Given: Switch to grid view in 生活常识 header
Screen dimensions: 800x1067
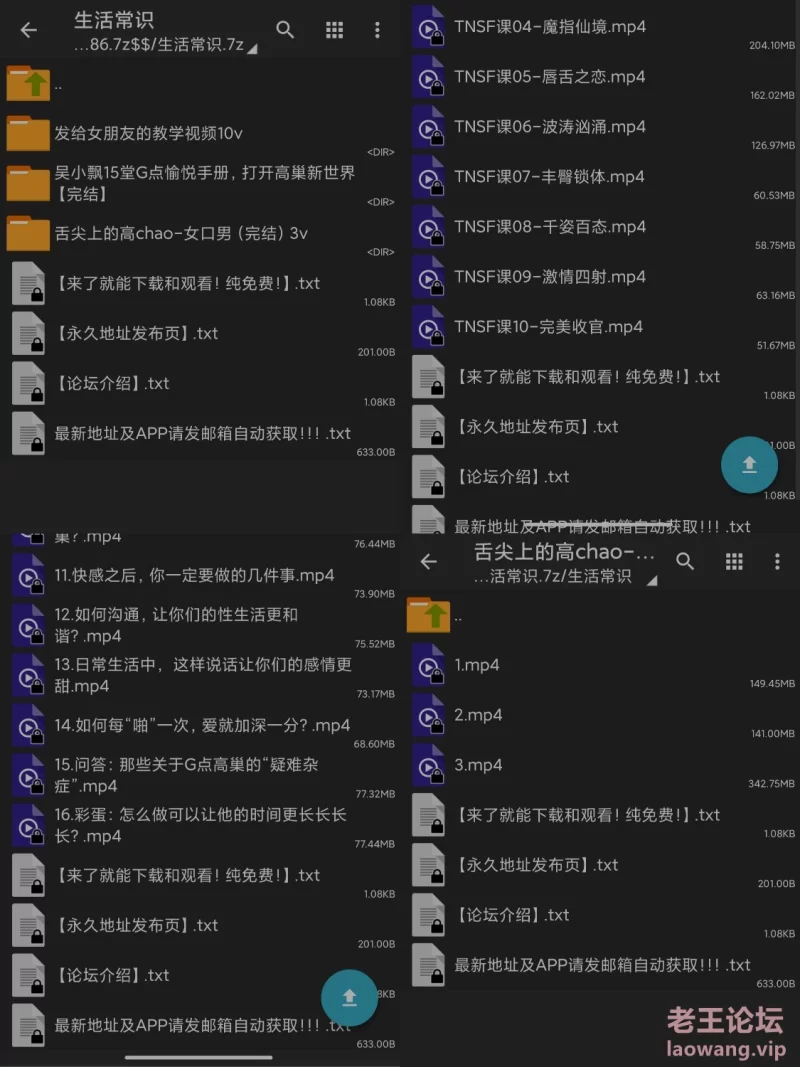Looking at the screenshot, I should click(x=334, y=30).
